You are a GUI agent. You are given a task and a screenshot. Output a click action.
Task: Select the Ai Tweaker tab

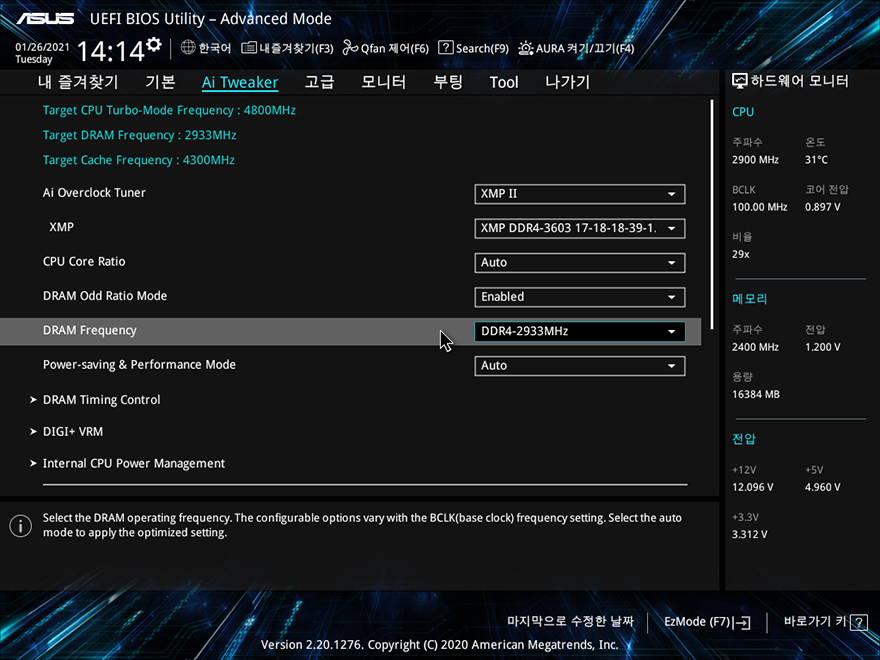pyautogui.click(x=240, y=82)
